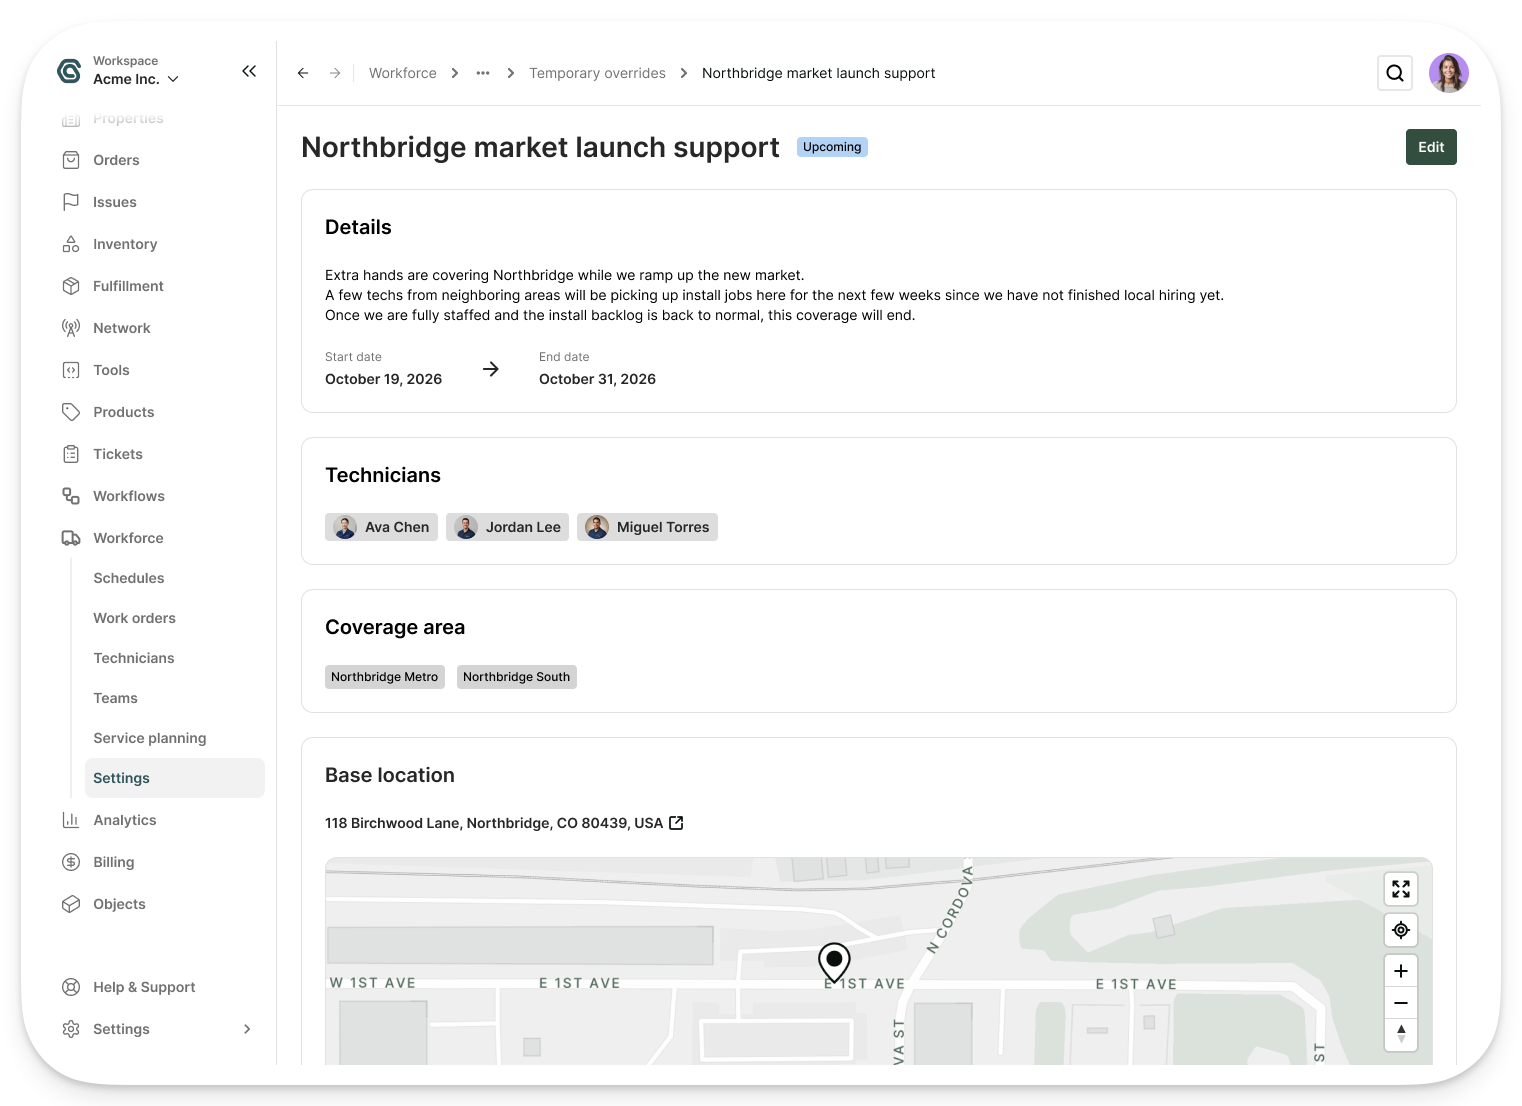Enter fullscreen map view
Viewport: 1522px width, 1106px height.
tap(1401, 889)
